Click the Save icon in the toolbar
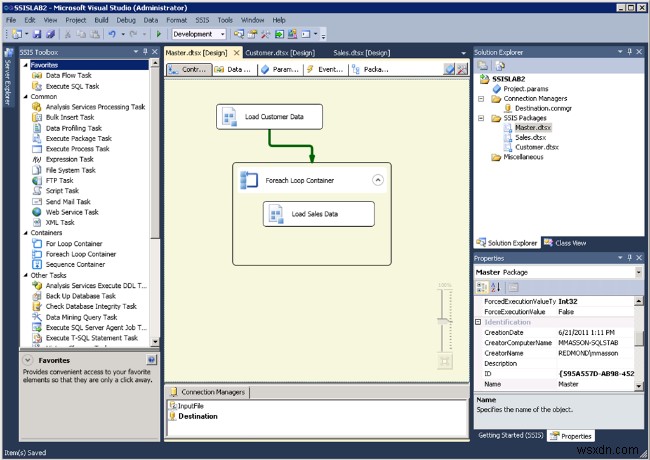The image size is (650, 460). tap(37, 34)
